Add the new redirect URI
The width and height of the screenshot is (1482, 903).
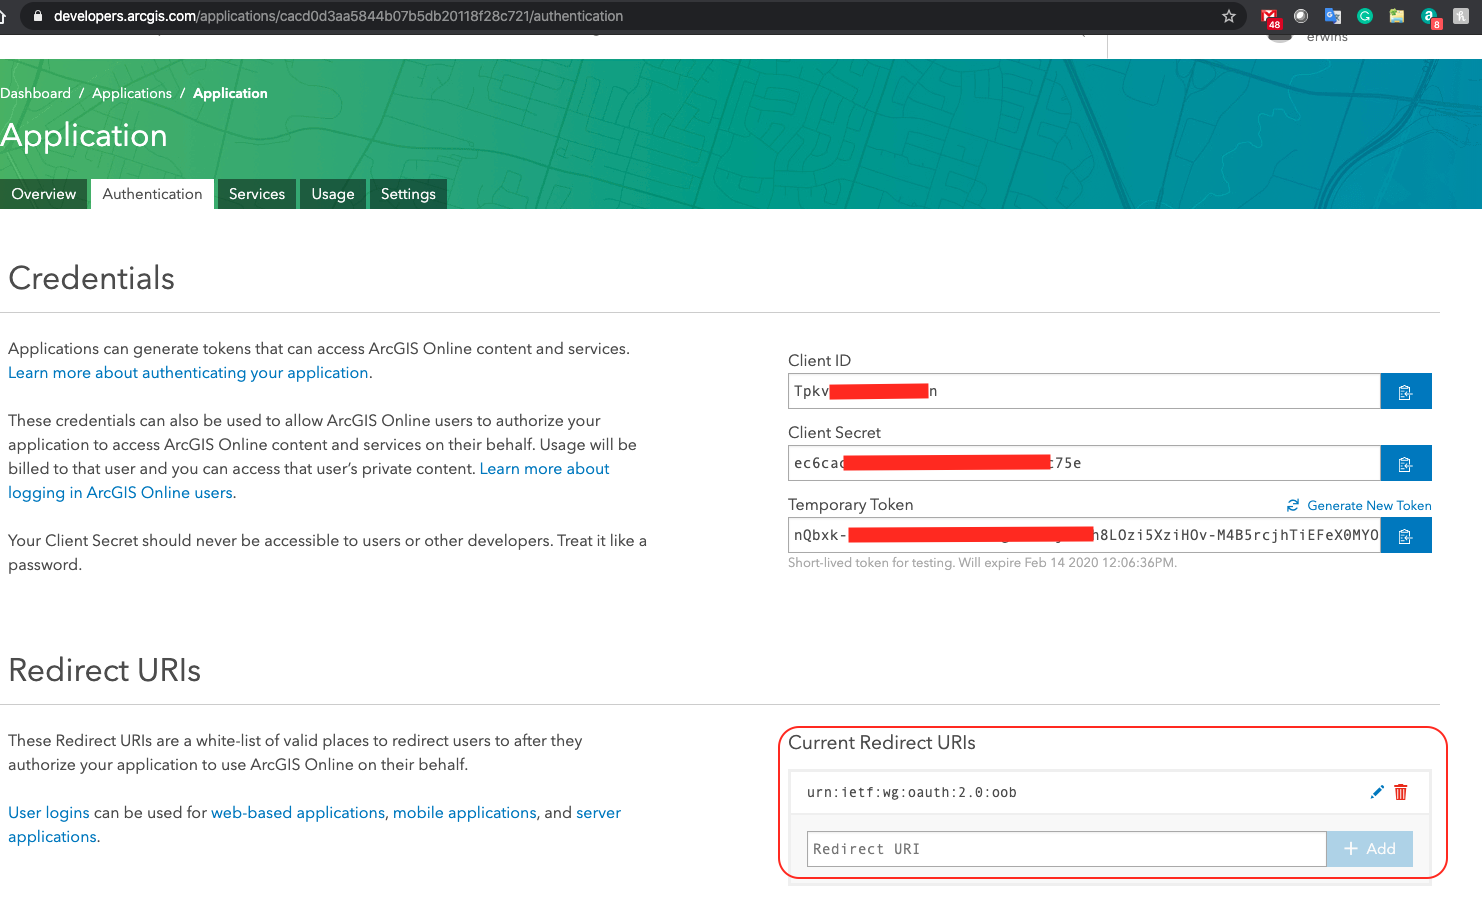click(x=1370, y=849)
